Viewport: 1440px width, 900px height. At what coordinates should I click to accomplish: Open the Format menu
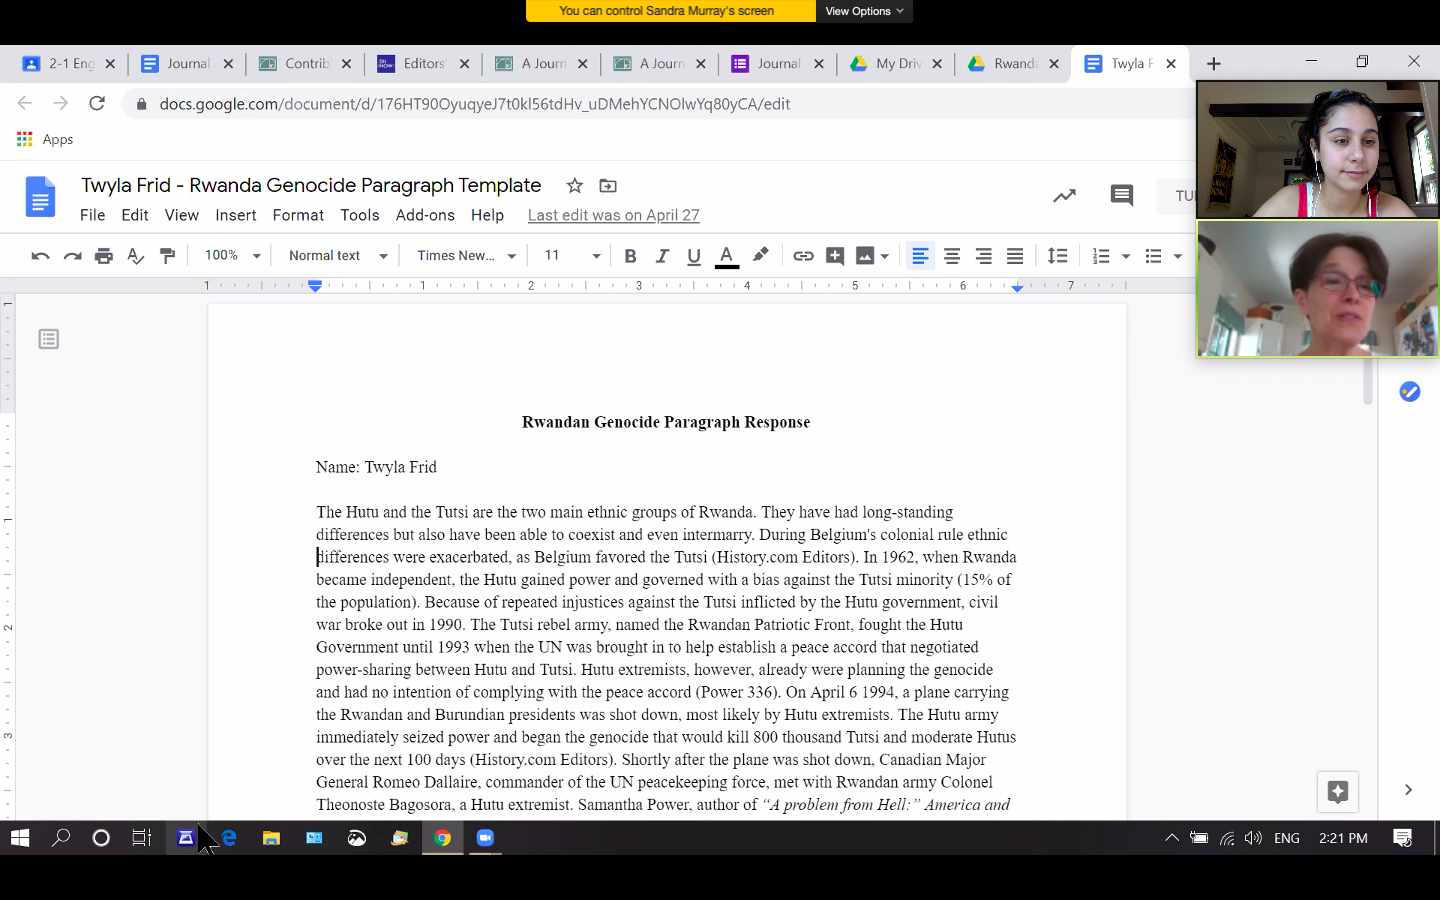point(298,215)
